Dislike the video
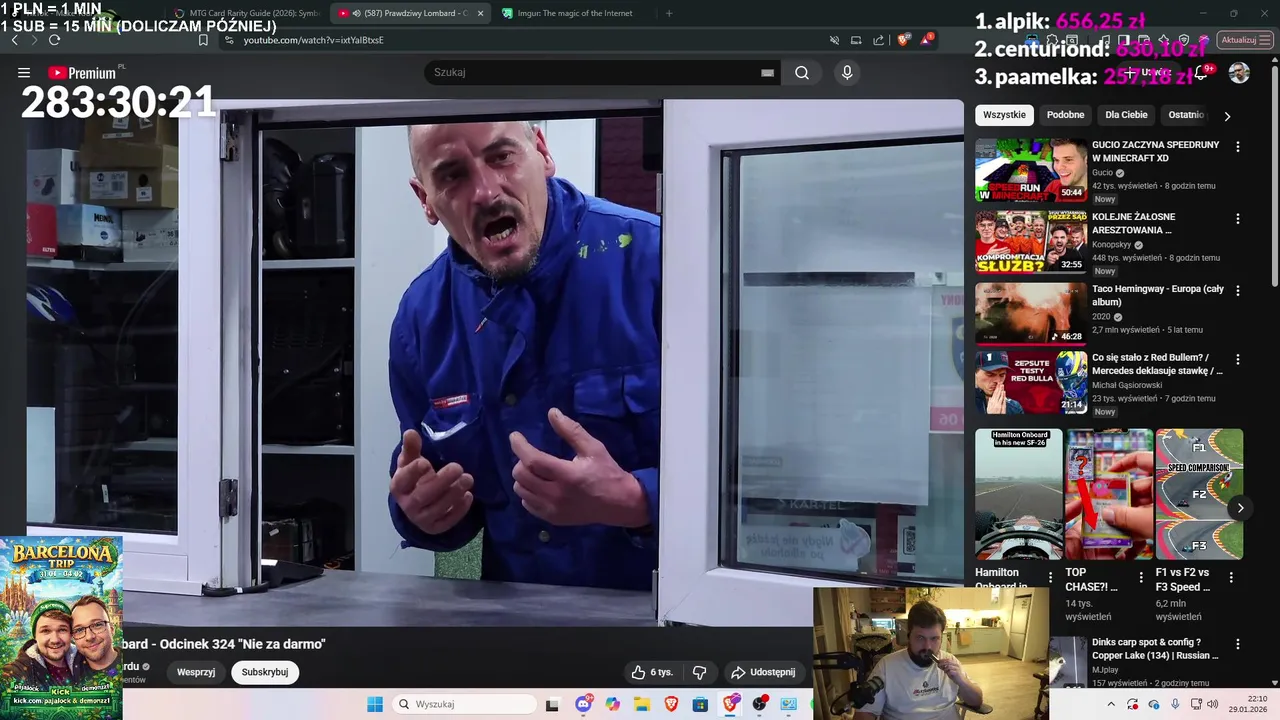 coord(700,672)
